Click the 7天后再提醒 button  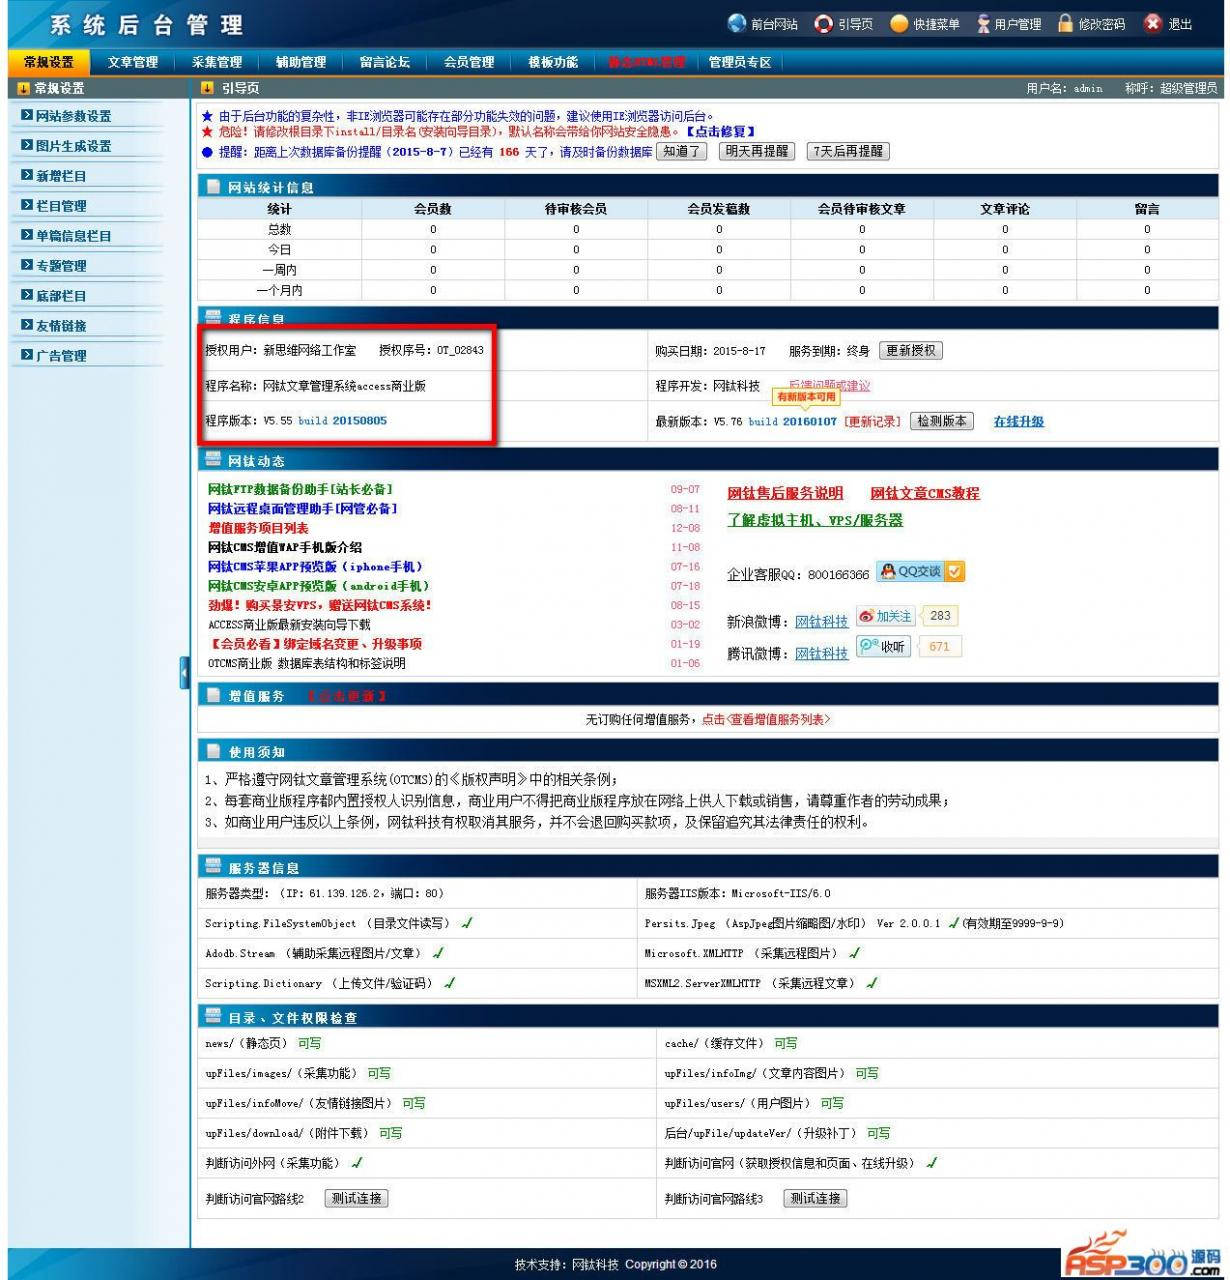tap(848, 152)
